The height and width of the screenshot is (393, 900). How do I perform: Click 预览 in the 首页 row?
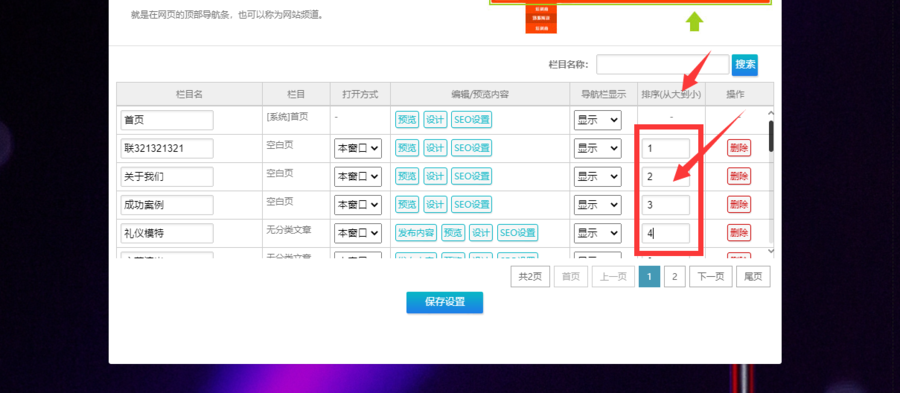pos(407,120)
